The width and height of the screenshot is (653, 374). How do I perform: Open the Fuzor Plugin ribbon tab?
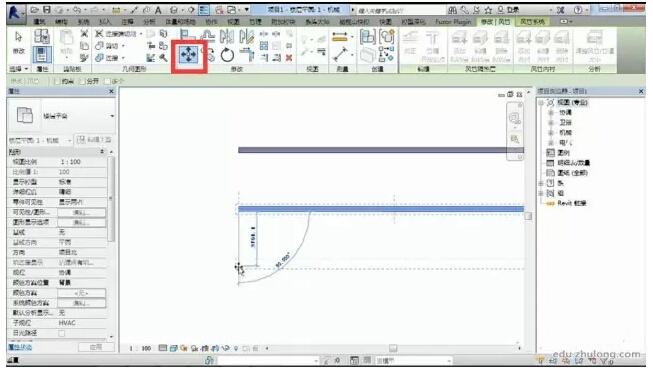[453, 21]
